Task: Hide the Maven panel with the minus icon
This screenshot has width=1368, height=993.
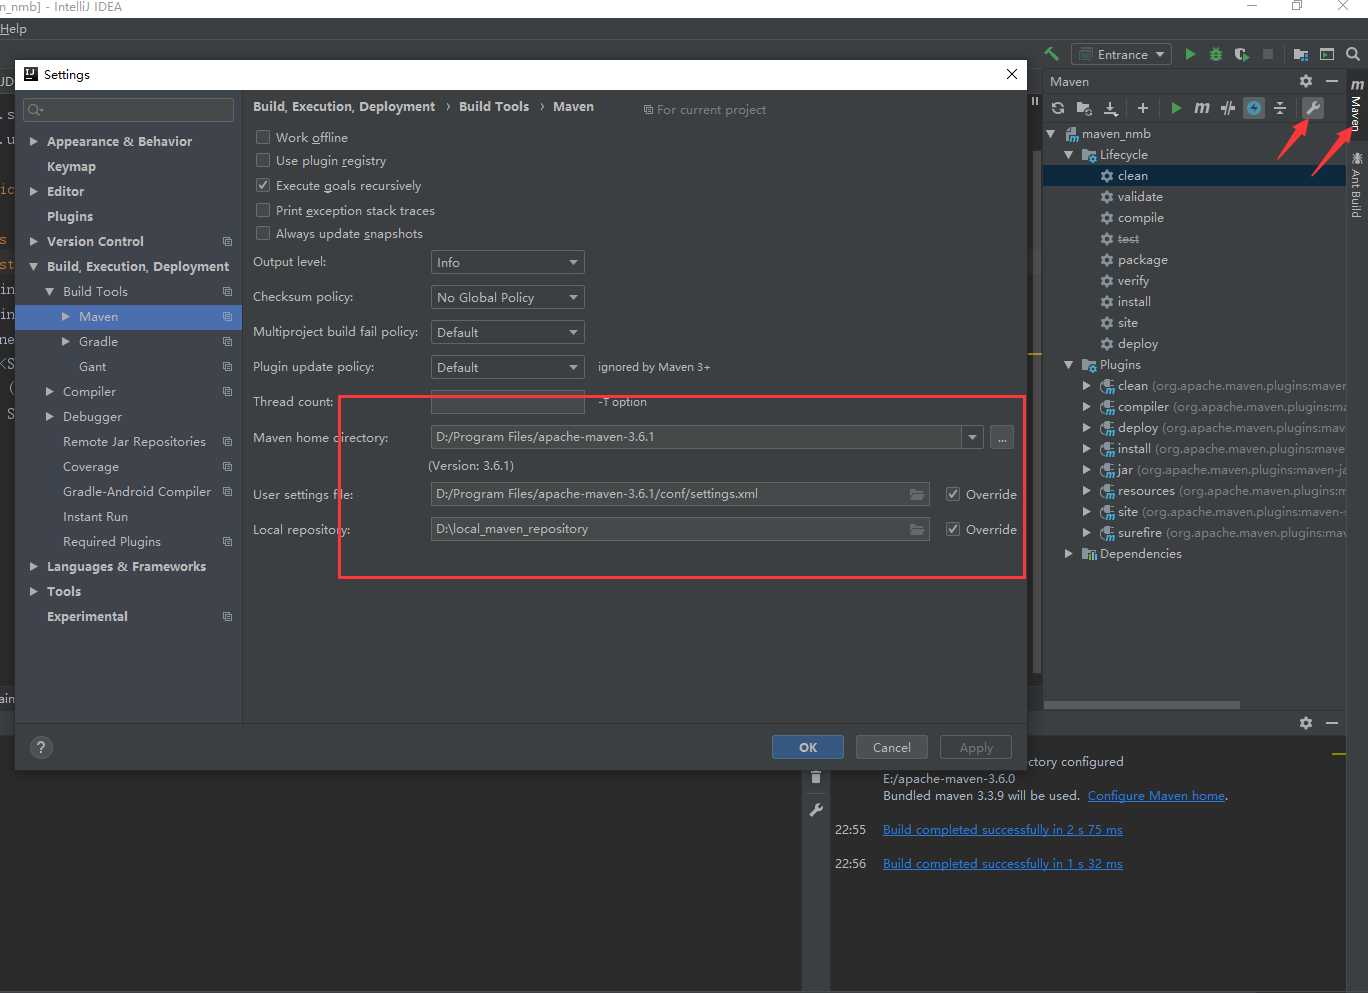Action: coord(1332,81)
